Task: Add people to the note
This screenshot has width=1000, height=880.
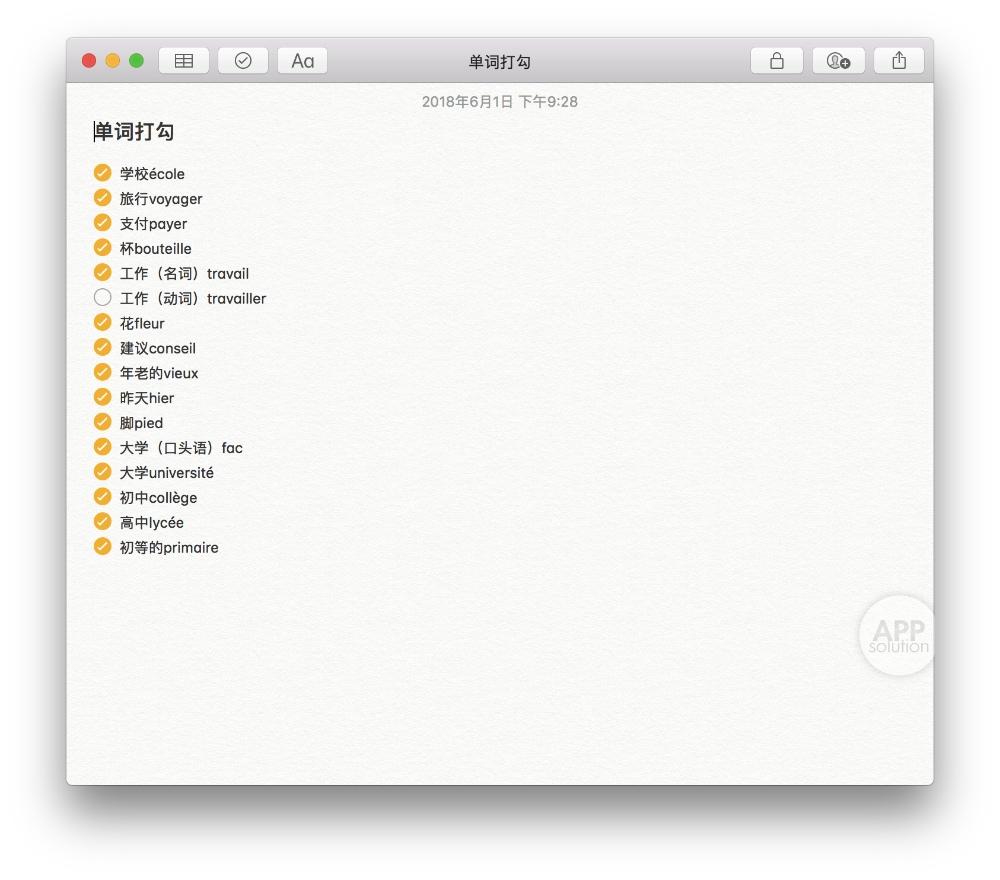Action: pyautogui.click(x=838, y=61)
